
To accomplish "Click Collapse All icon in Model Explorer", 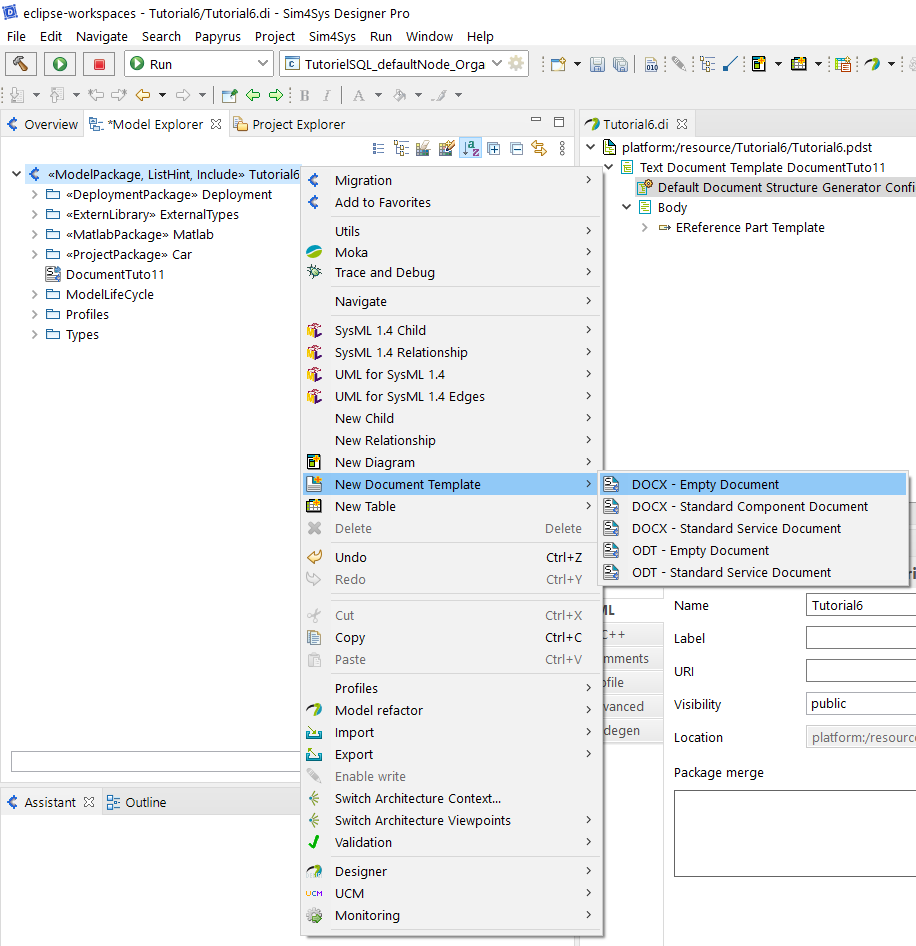I will coord(517,148).
